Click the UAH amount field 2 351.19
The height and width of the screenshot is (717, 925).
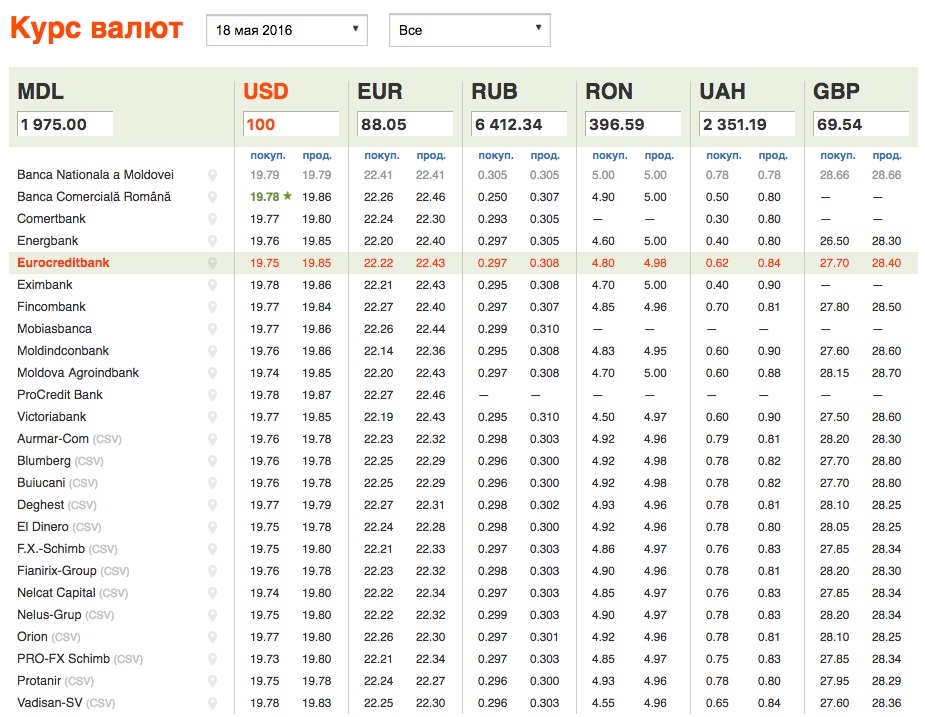747,124
